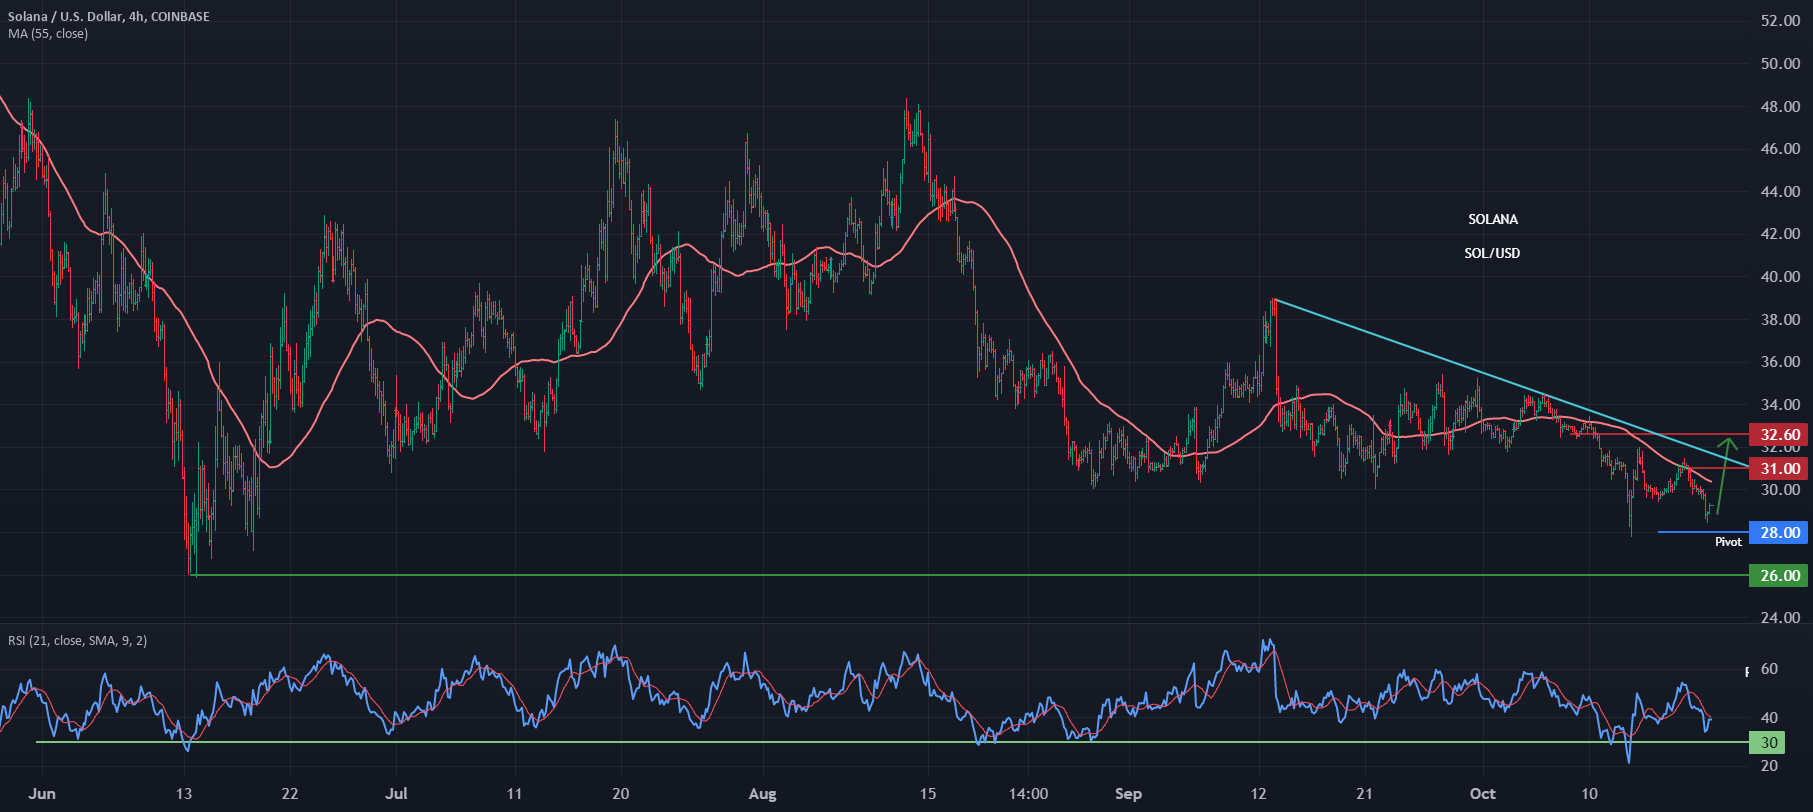Click the red 31.00 price label

click(x=1780, y=469)
